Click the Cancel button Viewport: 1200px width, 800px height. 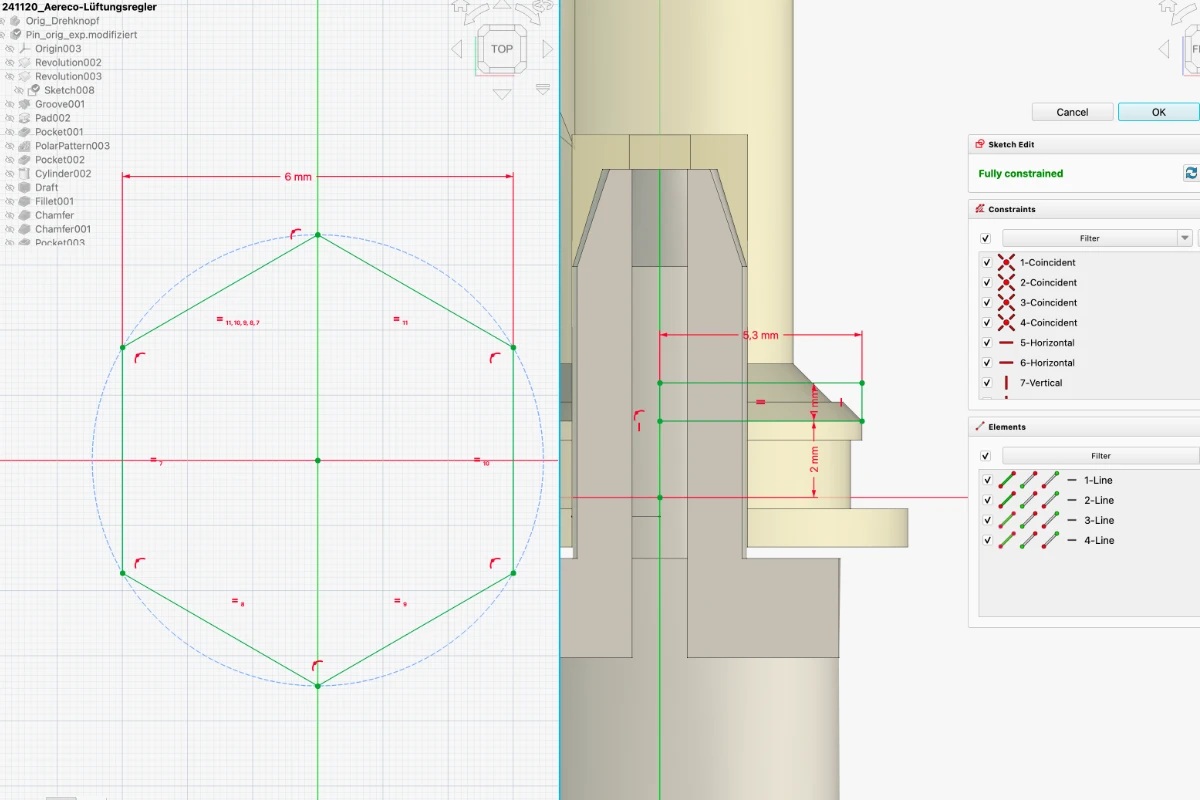click(x=1072, y=112)
